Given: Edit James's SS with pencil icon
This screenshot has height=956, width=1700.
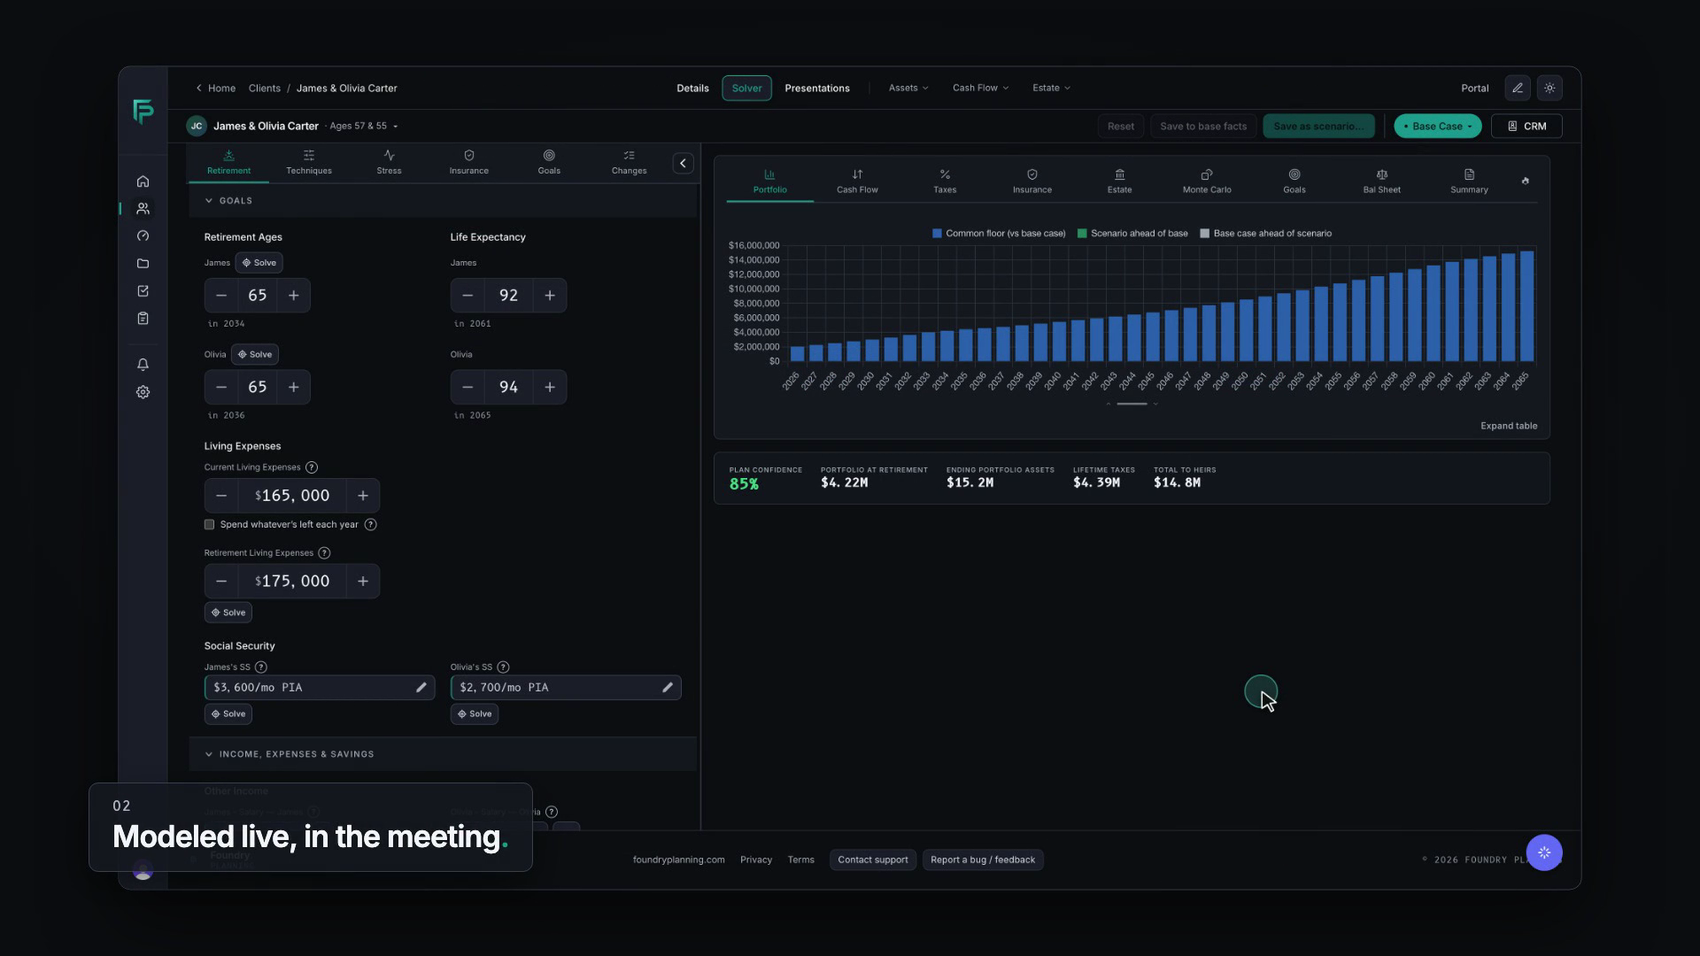Looking at the screenshot, I should 421,687.
